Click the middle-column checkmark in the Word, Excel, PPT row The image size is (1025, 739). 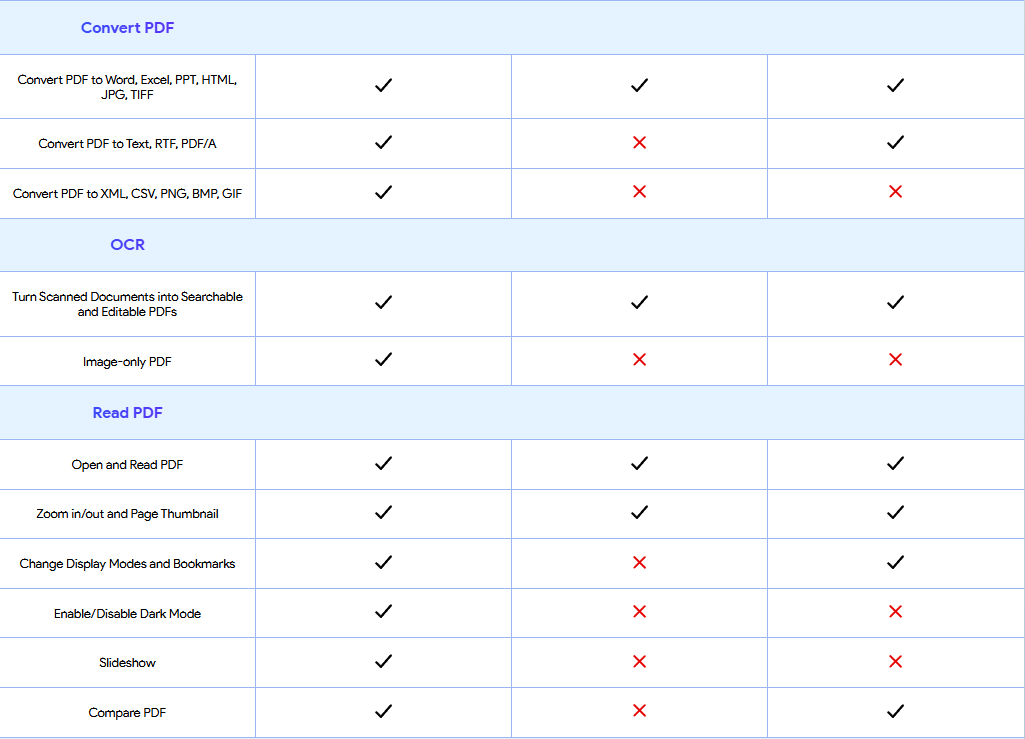coord(639,85)
